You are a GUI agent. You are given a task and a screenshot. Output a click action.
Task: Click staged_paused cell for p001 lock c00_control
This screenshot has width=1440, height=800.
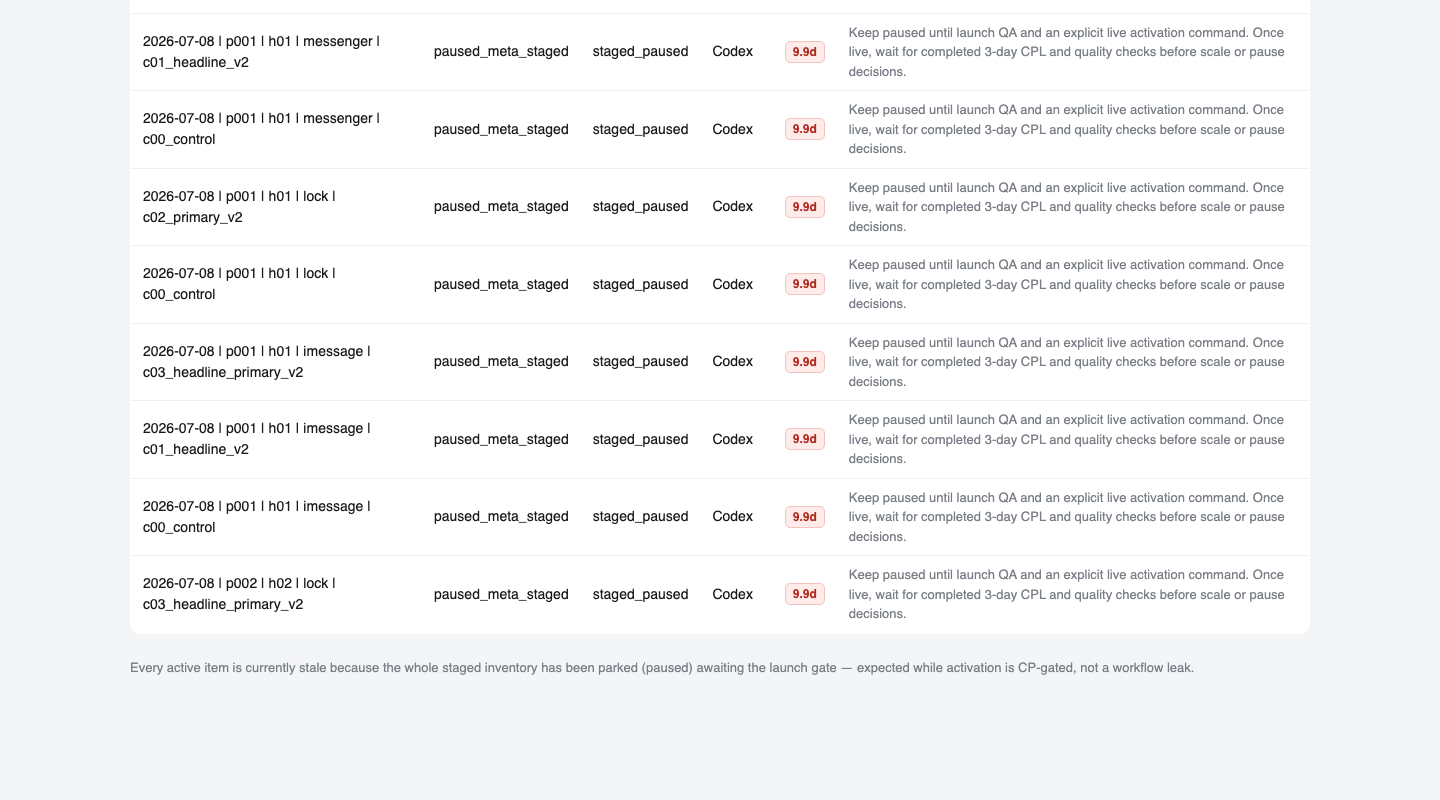[x=640, y=284]
